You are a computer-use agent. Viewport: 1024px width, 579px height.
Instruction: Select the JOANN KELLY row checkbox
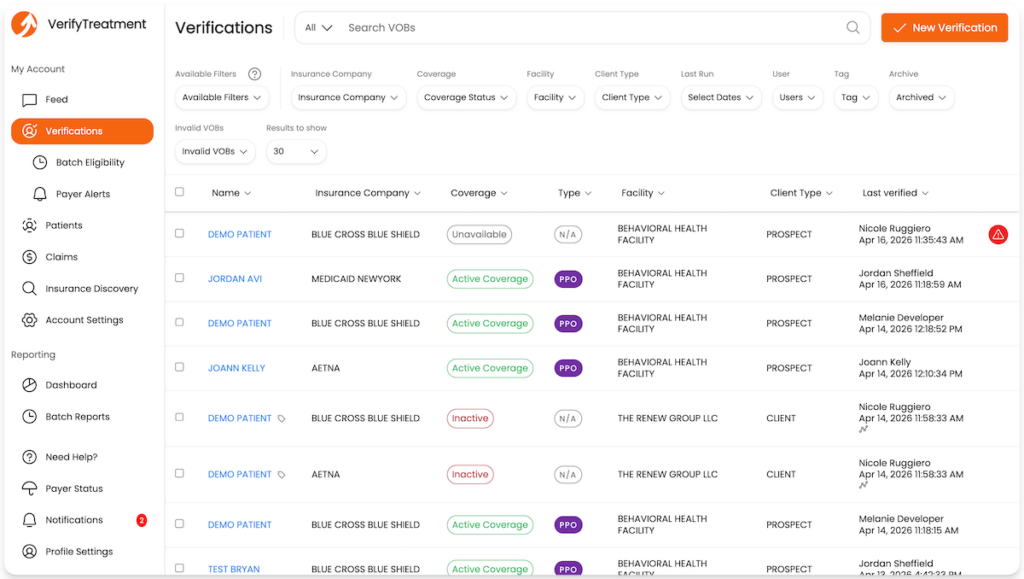pos(180,367)
